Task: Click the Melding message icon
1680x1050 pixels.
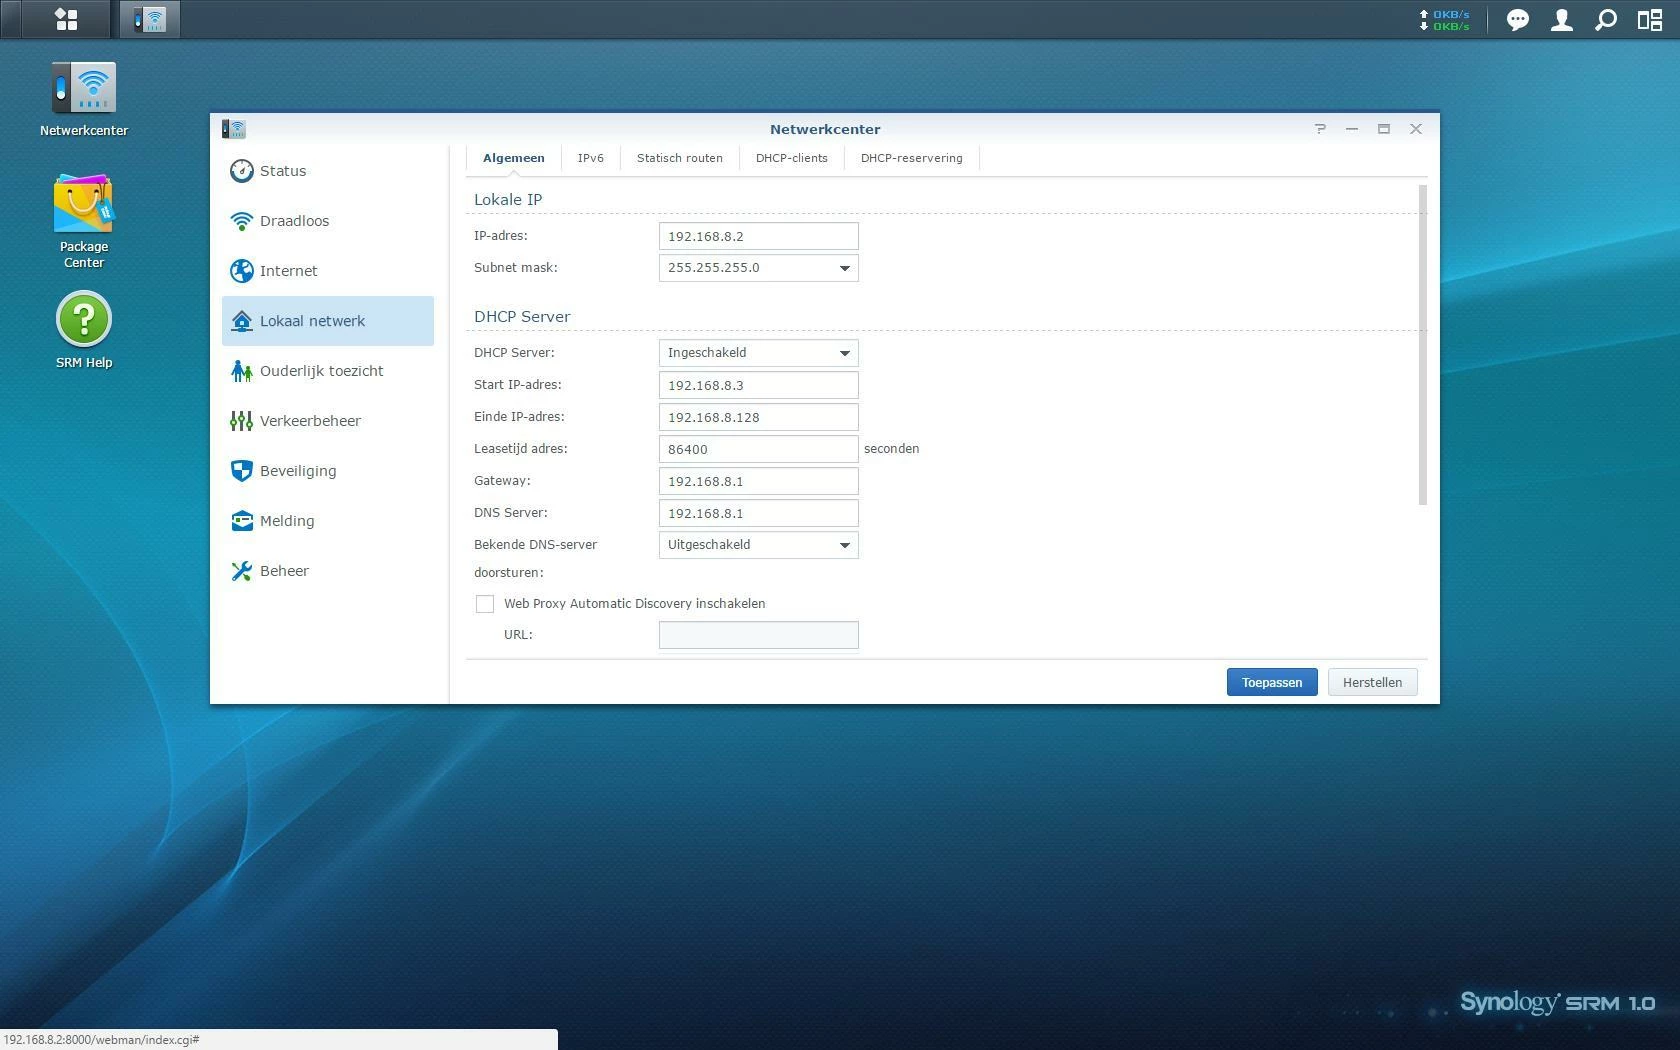Action: pos(241,521)
